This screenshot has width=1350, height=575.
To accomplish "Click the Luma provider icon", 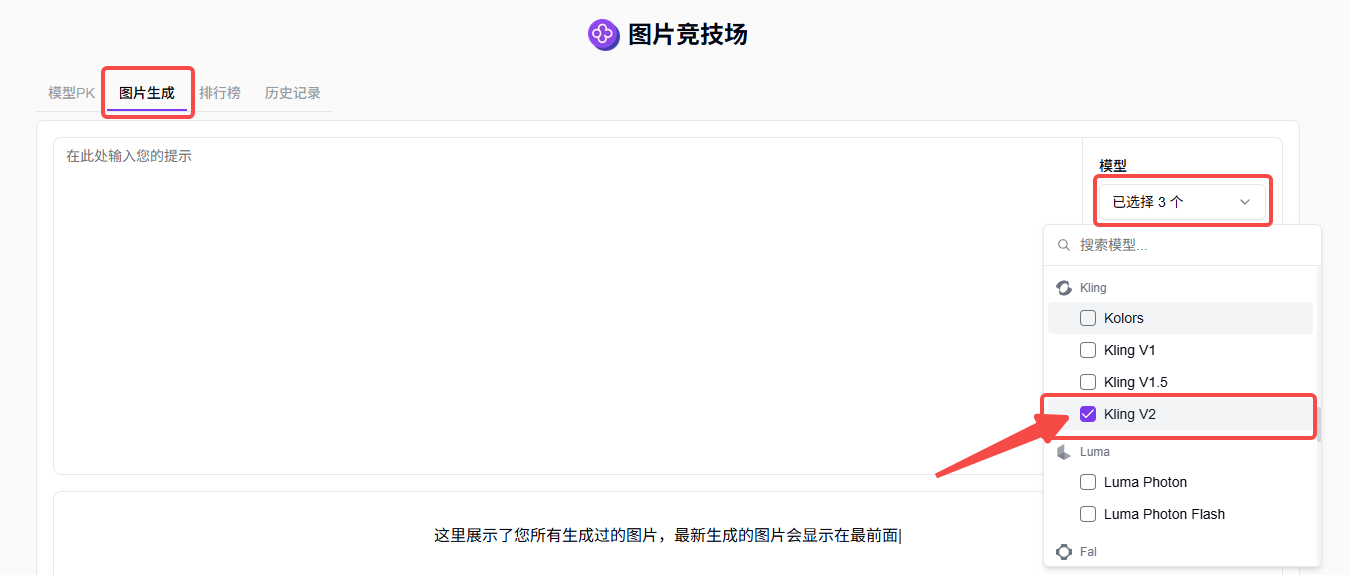I will click(x=1064, y=452).
